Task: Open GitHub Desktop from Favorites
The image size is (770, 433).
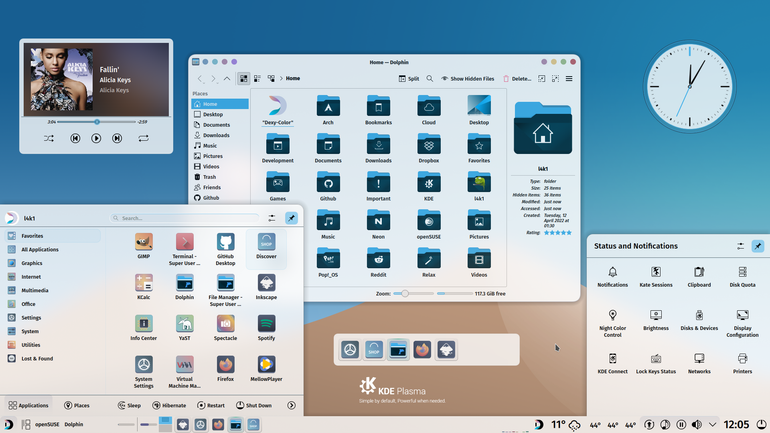Action: pos(225,249)
